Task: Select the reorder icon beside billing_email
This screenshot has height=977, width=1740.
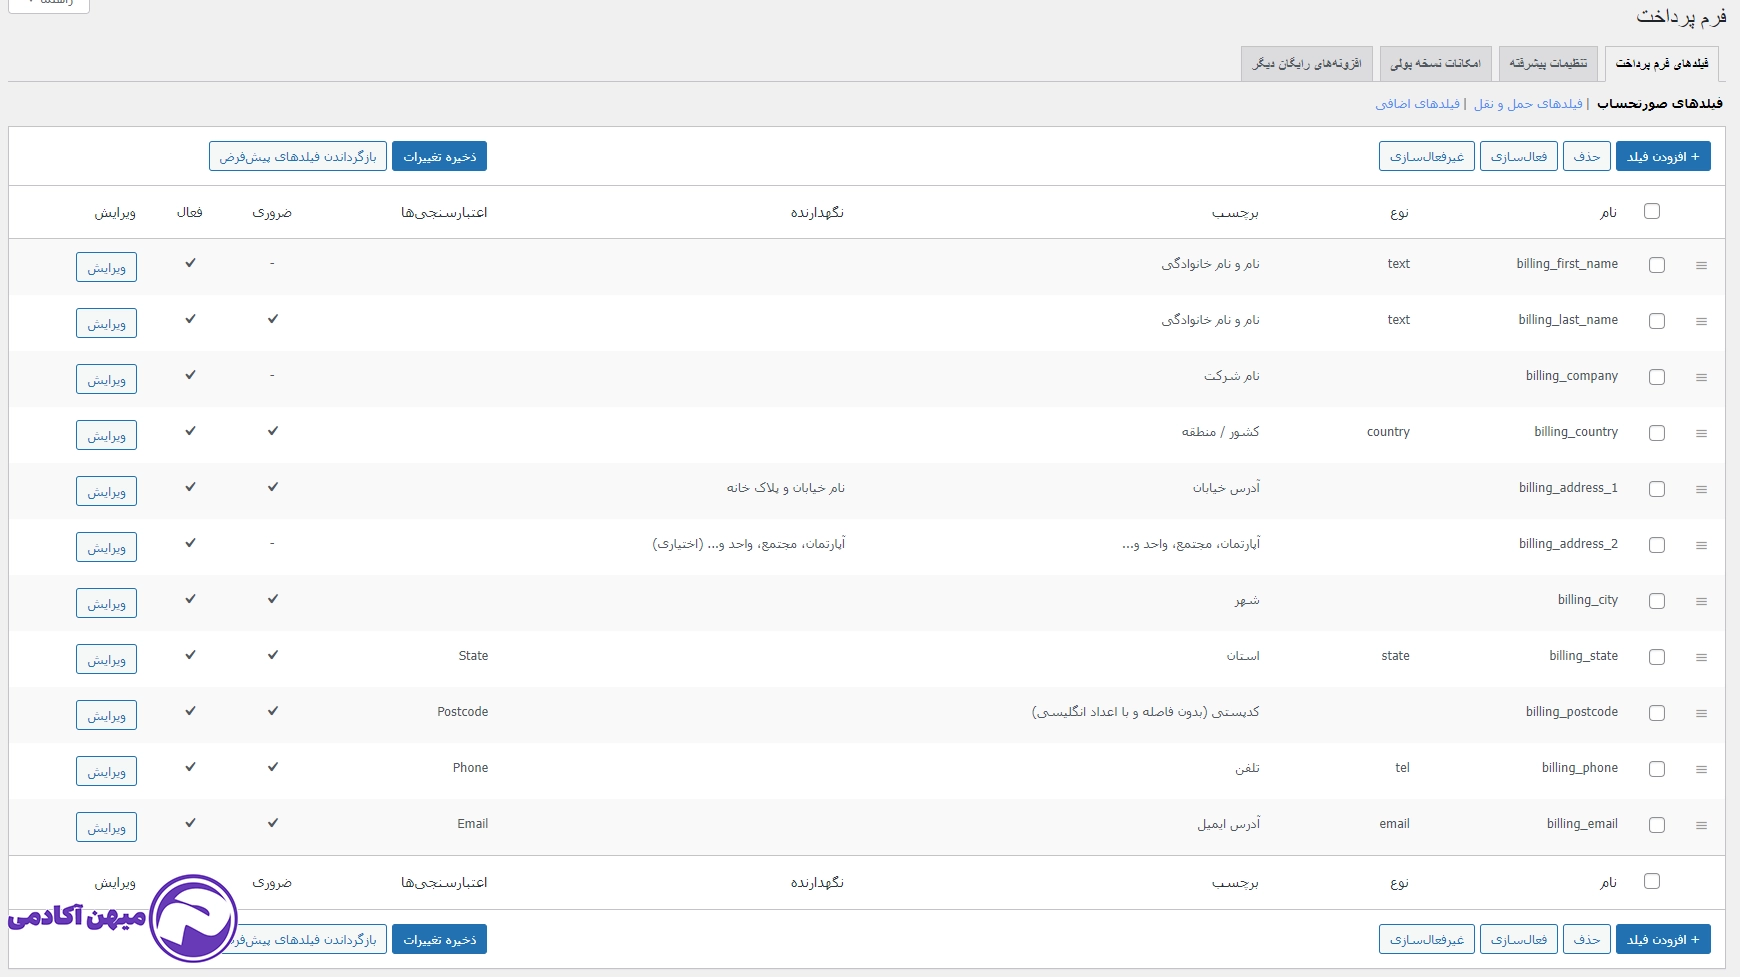Action: [x=1701, y=825]
